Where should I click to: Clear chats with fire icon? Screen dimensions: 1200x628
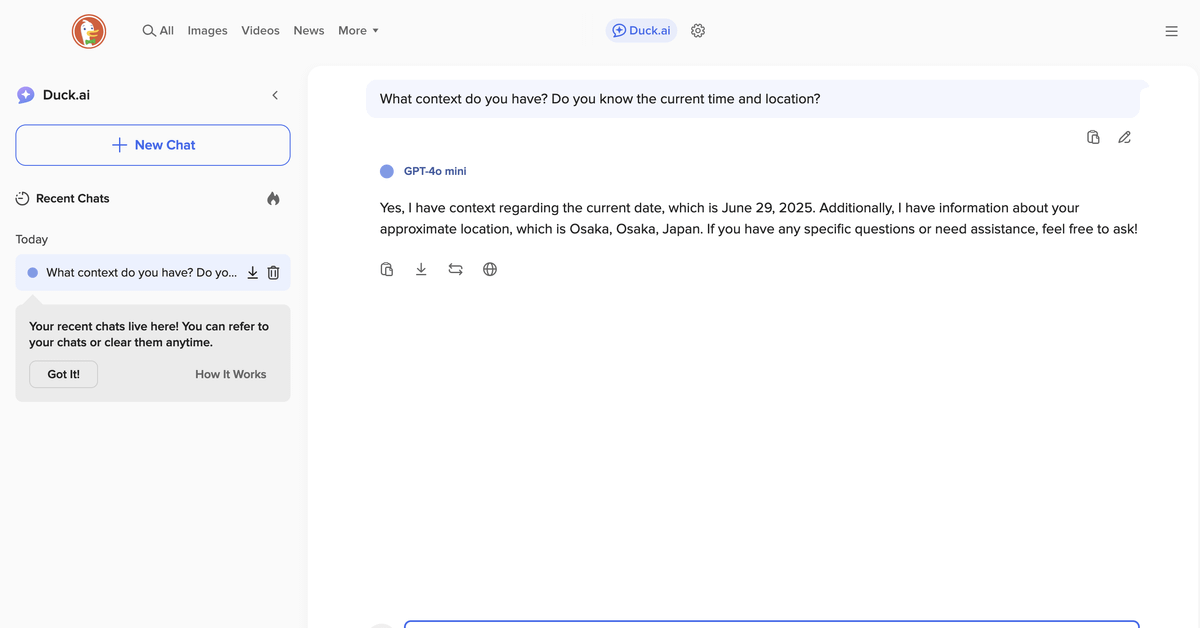[x=273, y=198]
